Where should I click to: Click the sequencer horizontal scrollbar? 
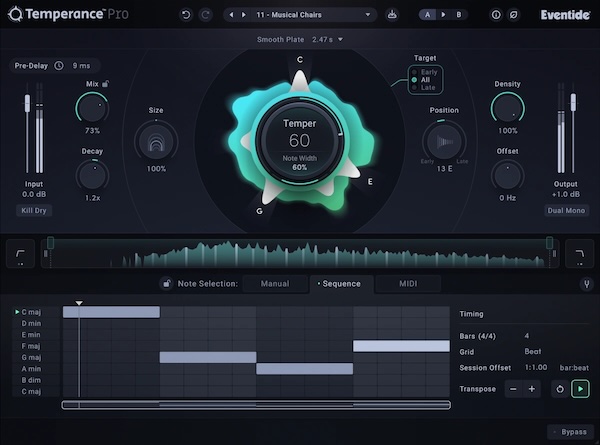256,405
